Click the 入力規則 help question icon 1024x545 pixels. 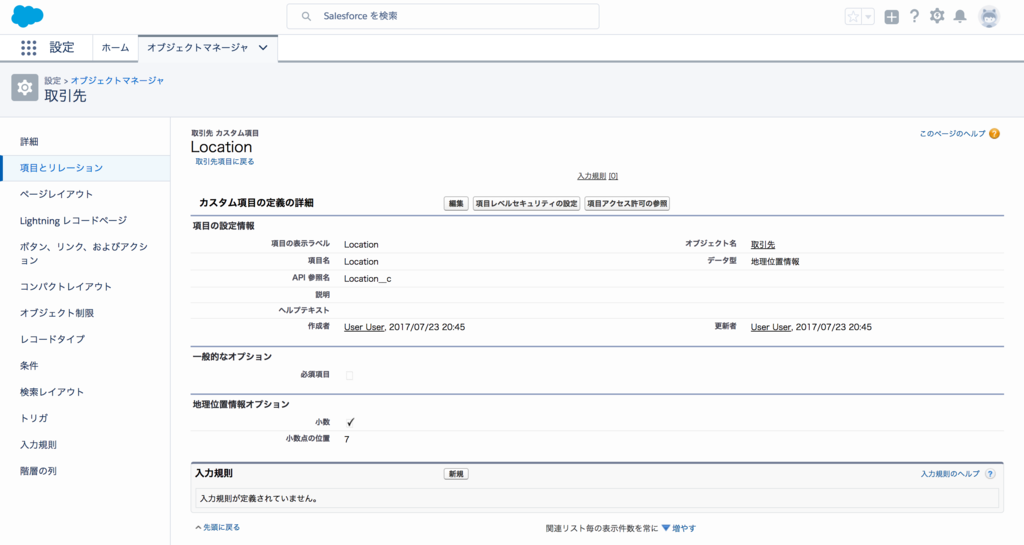click(x=990, y=474)
